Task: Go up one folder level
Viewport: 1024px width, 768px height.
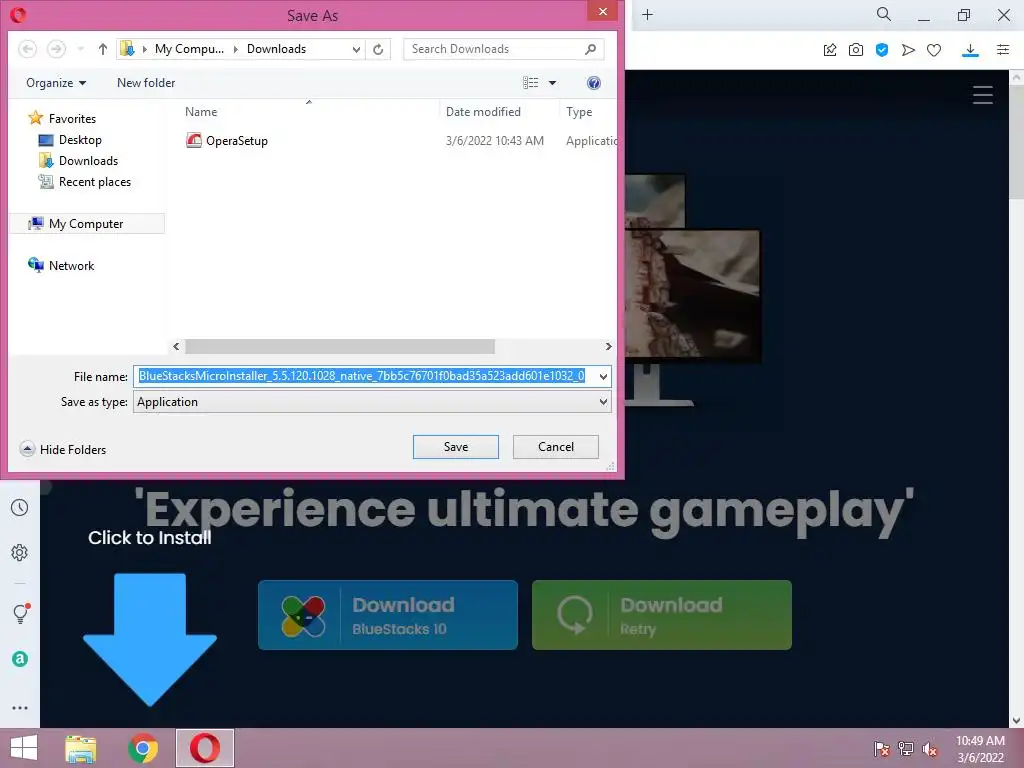Action: (103, 49)
